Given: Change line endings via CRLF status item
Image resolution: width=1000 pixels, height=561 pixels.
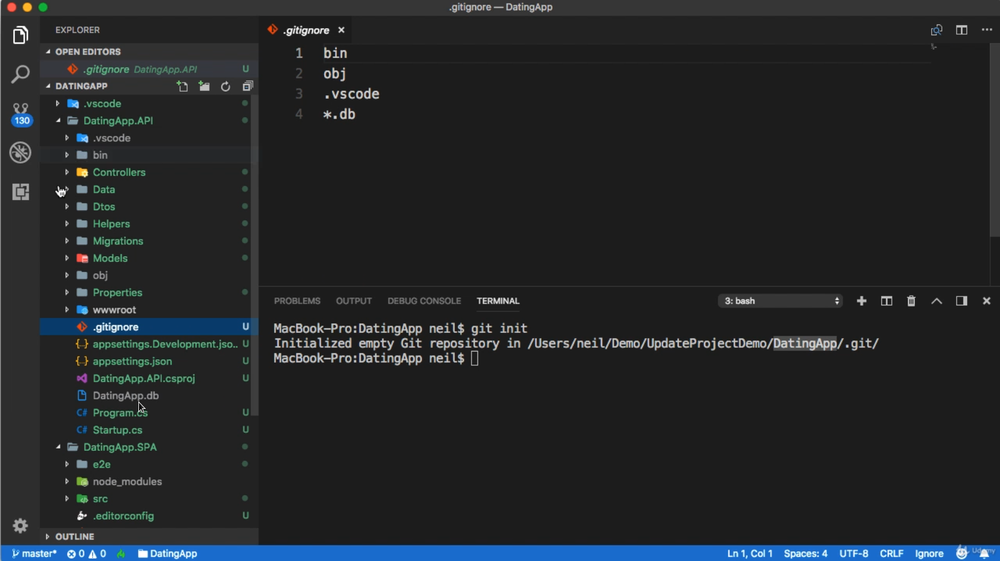Looking at the screenshot, I should (x=892, y=553).
